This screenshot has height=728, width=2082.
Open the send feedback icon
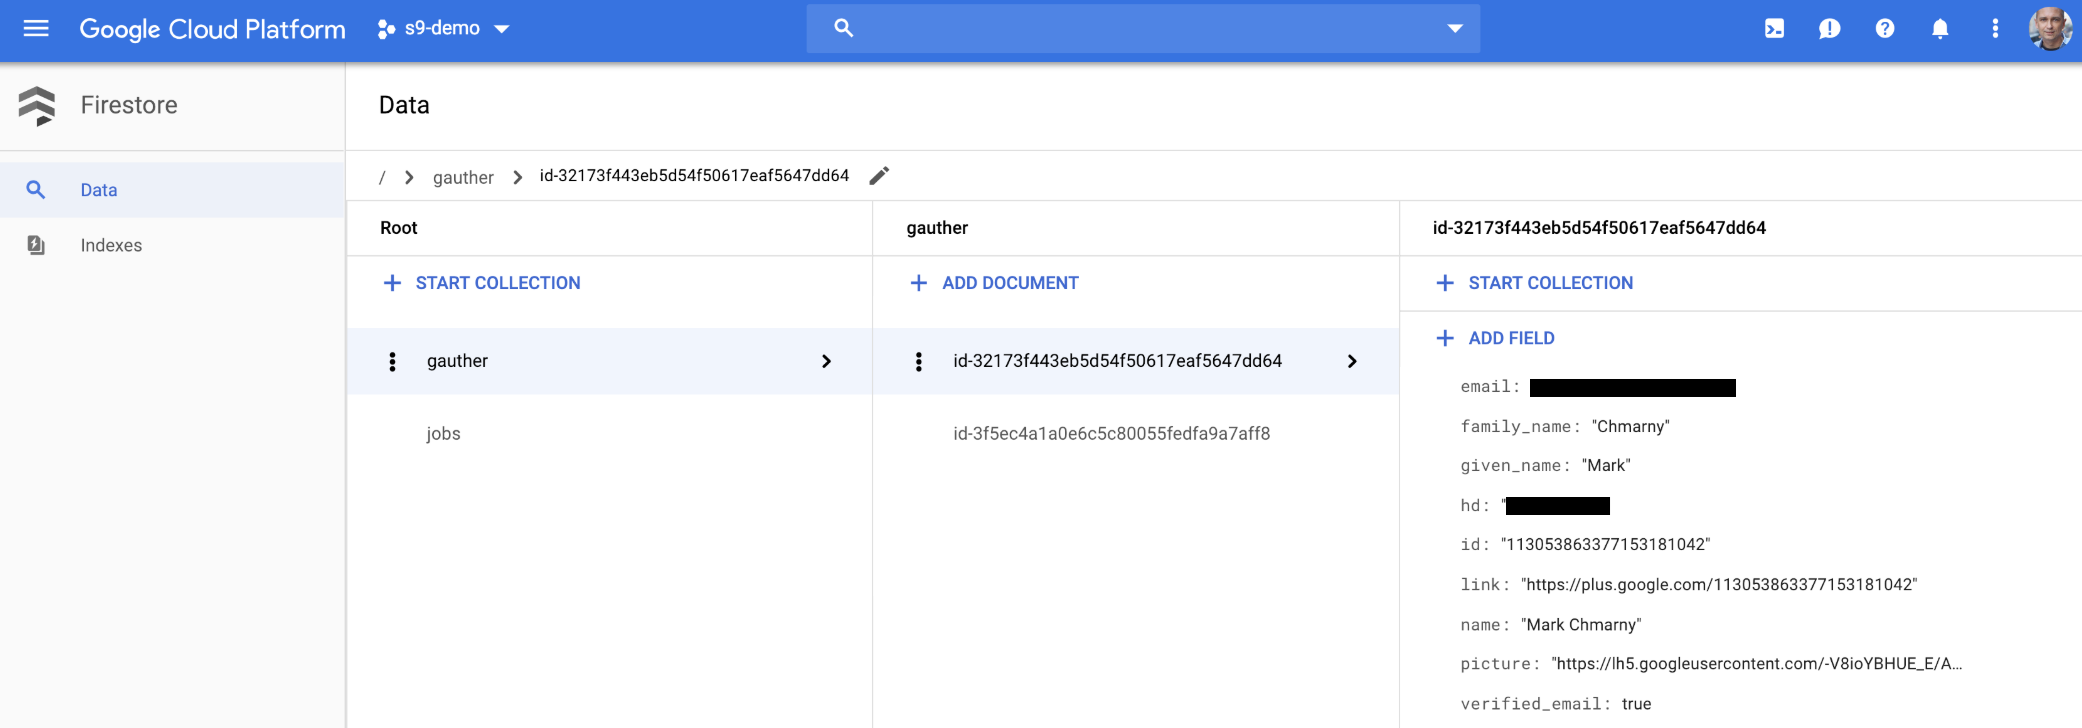coord(1829,28)
